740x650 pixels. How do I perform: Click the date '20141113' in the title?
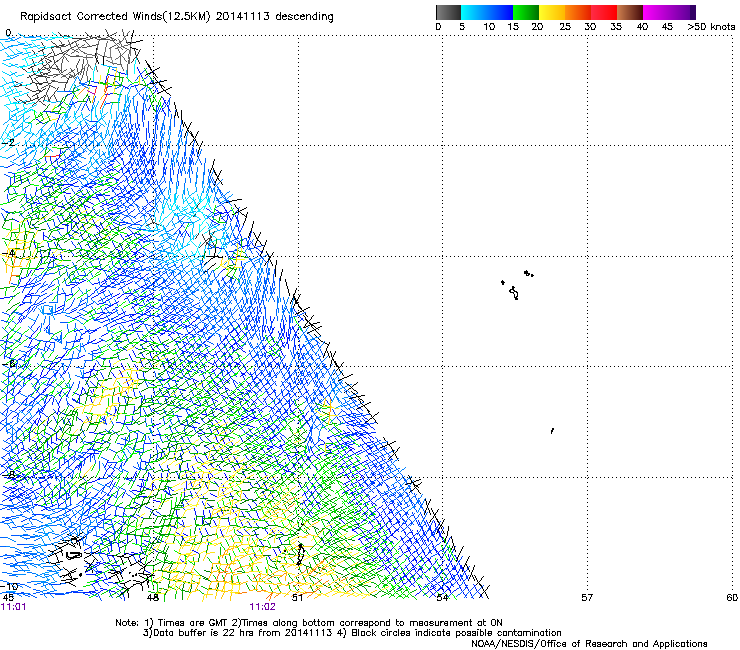tap(243, 17)
